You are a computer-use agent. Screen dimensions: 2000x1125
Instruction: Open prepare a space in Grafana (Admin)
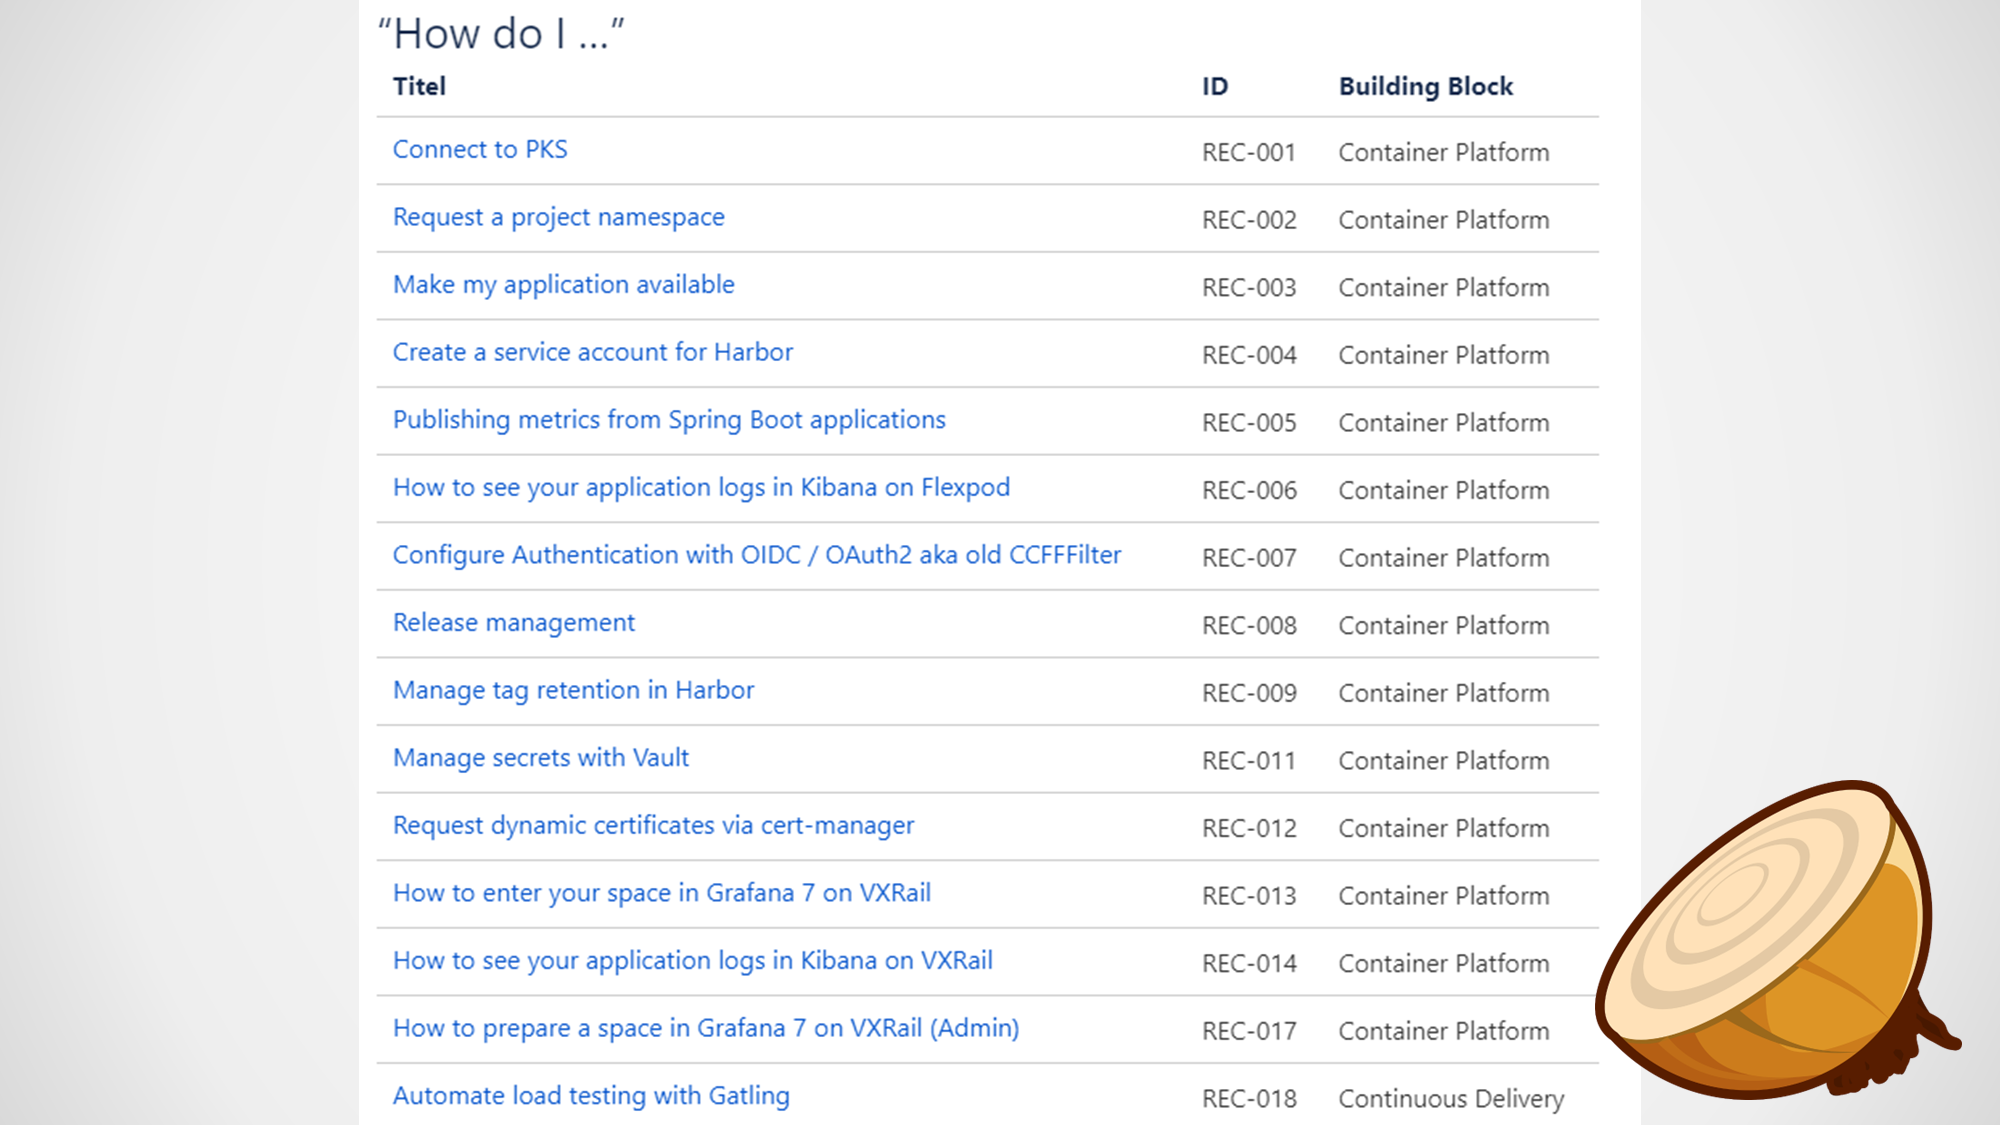click(x=705, y=1028)
